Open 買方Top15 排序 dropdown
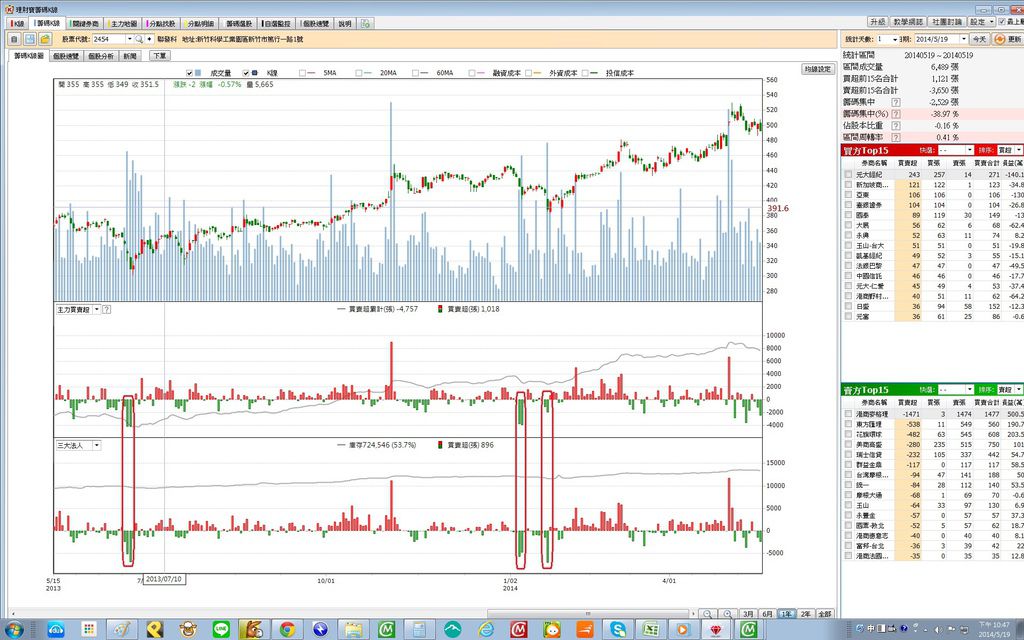Screen dimensions: 1024x640 click(1019, 150)
